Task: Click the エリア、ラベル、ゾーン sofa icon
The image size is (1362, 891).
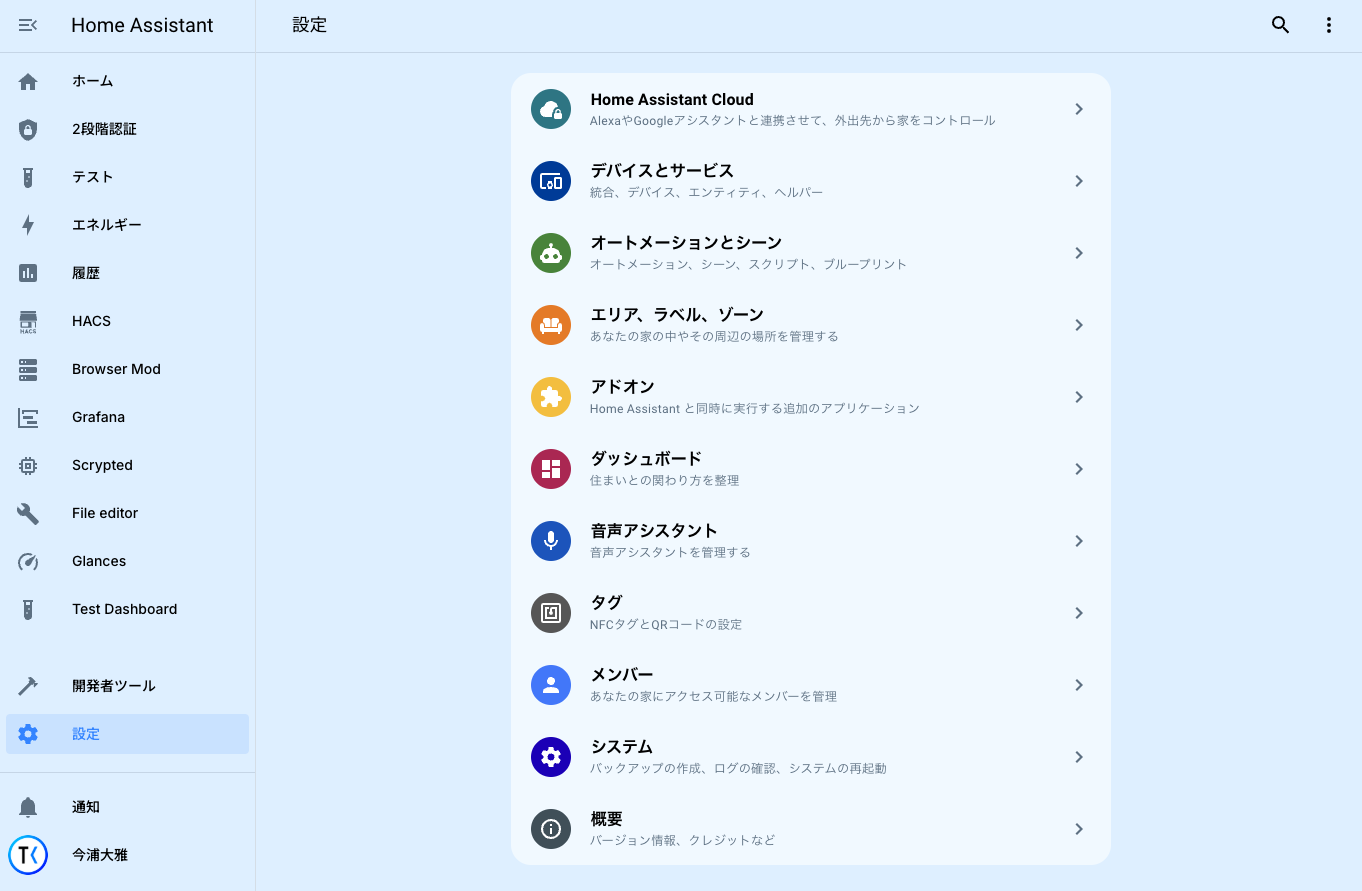Action: tap(551, 325)
